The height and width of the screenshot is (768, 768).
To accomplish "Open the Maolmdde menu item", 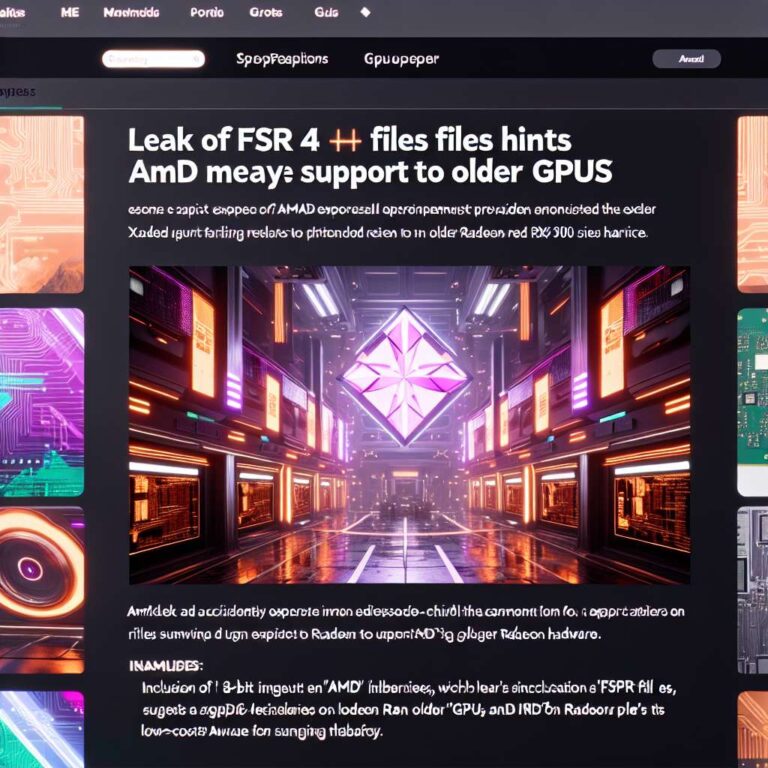I will tap(131, 13).
